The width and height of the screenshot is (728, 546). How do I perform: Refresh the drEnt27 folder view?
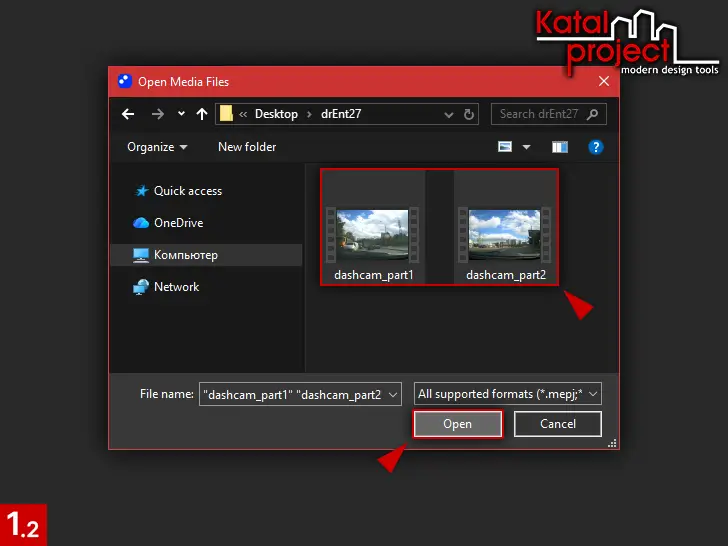point(470,114)
